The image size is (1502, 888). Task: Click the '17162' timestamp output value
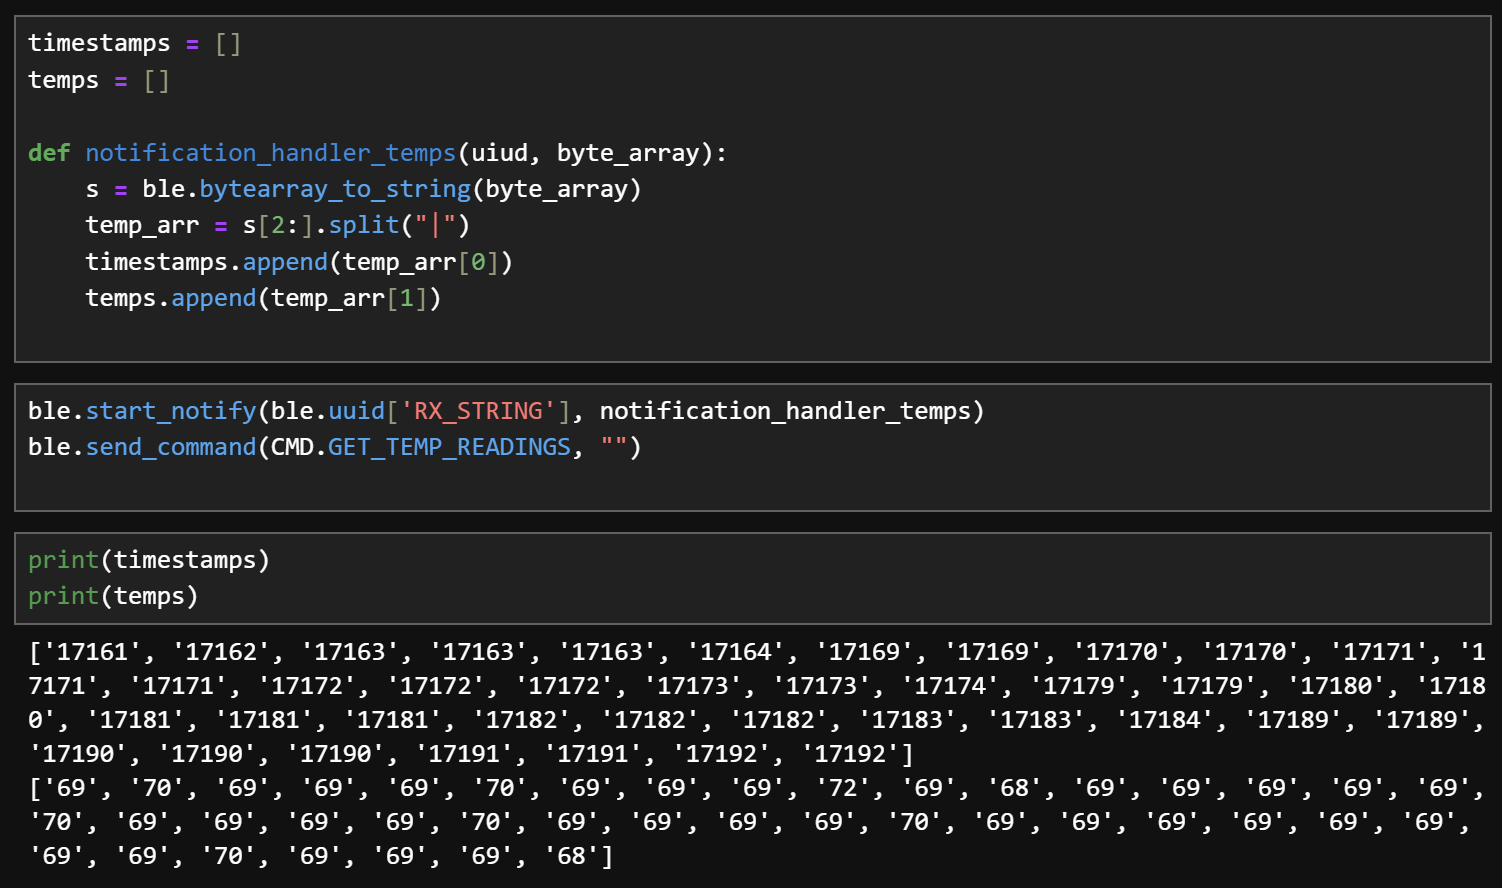(221, 652)
